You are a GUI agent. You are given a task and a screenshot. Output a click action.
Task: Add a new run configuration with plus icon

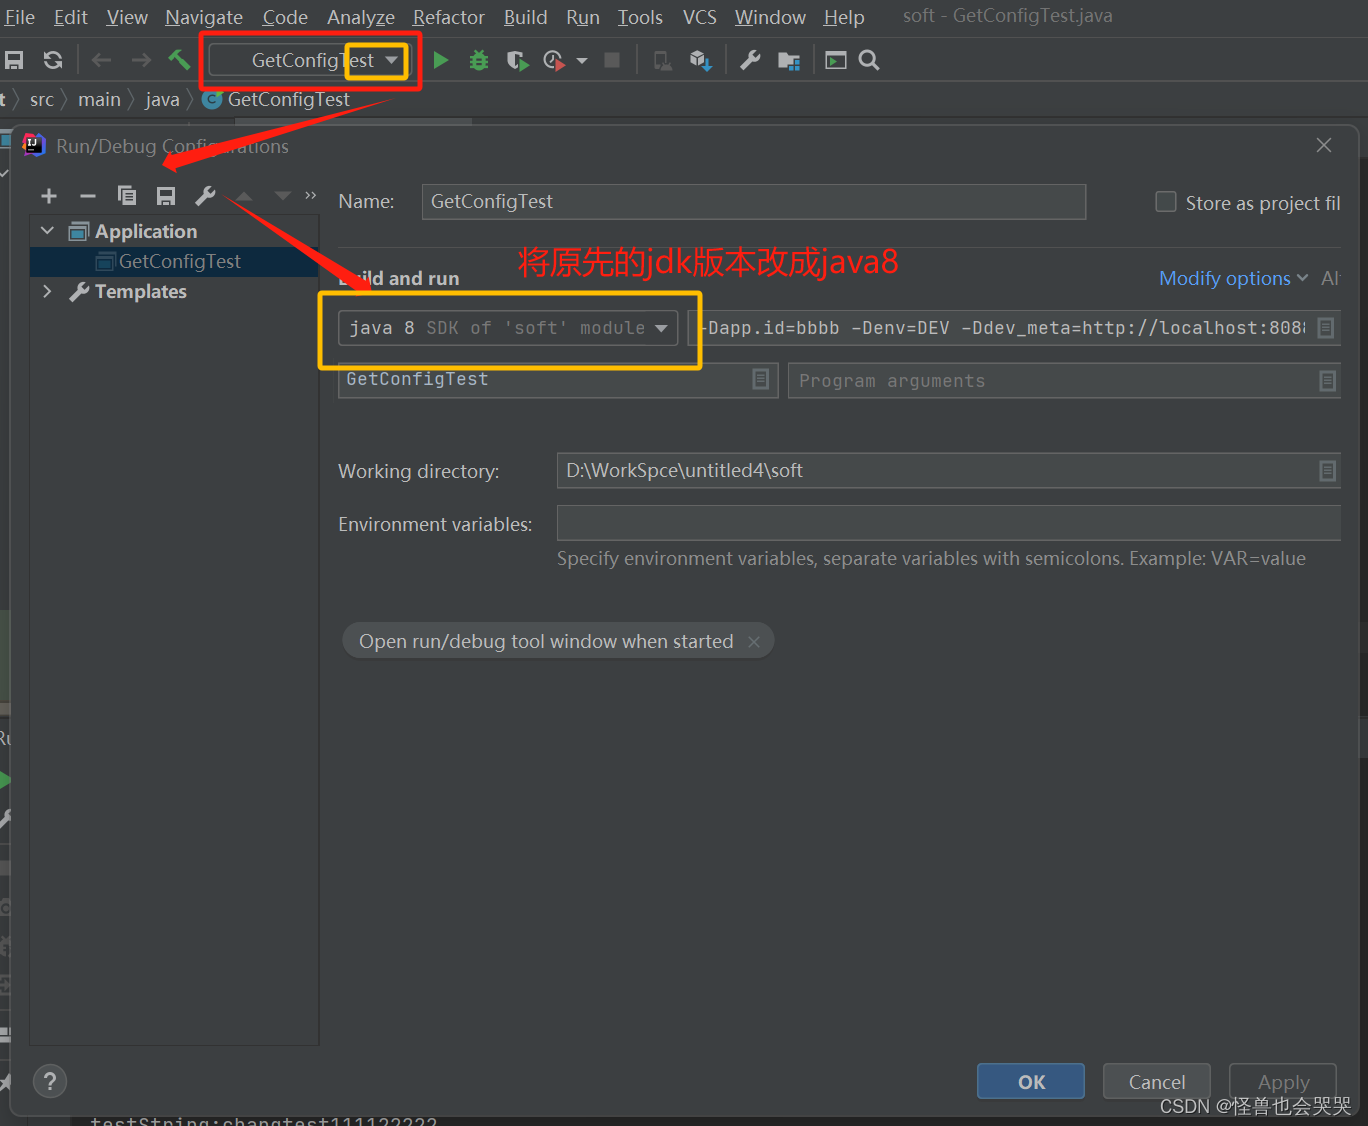coord(48,195)
